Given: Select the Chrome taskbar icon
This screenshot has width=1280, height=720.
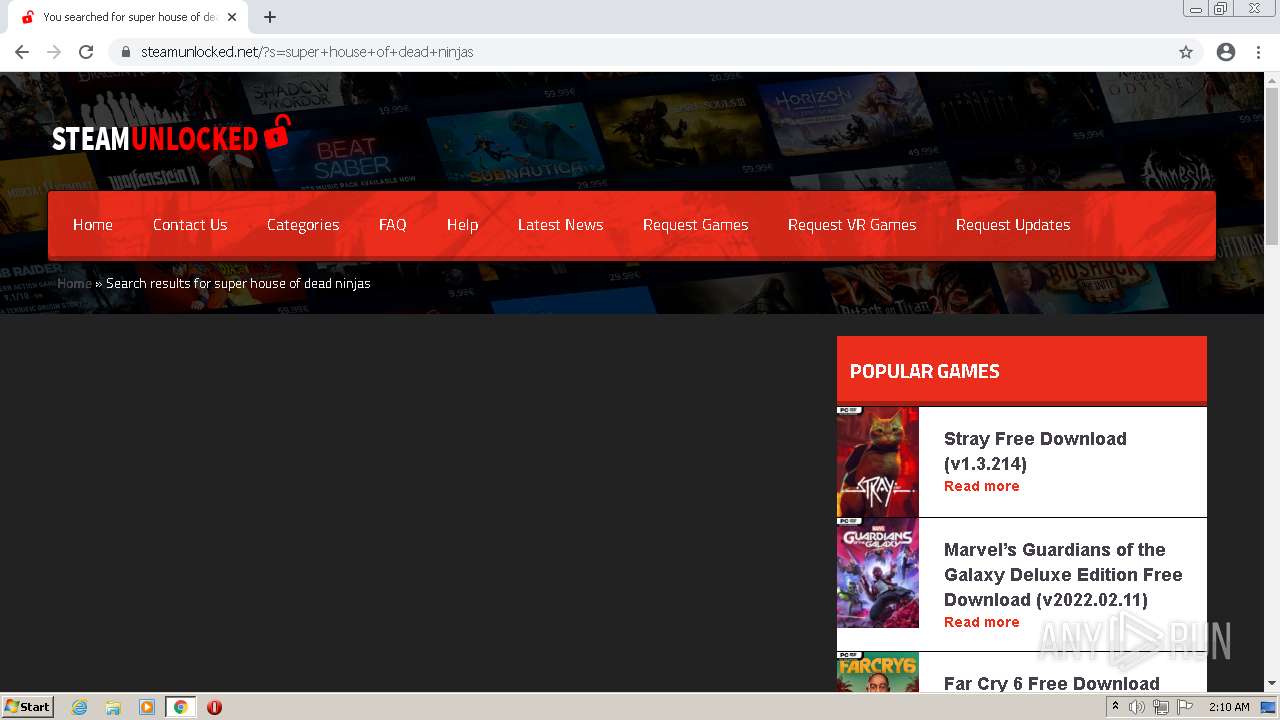Looking at the screenshot, I should pyautogui.click(x=180, y=707).
